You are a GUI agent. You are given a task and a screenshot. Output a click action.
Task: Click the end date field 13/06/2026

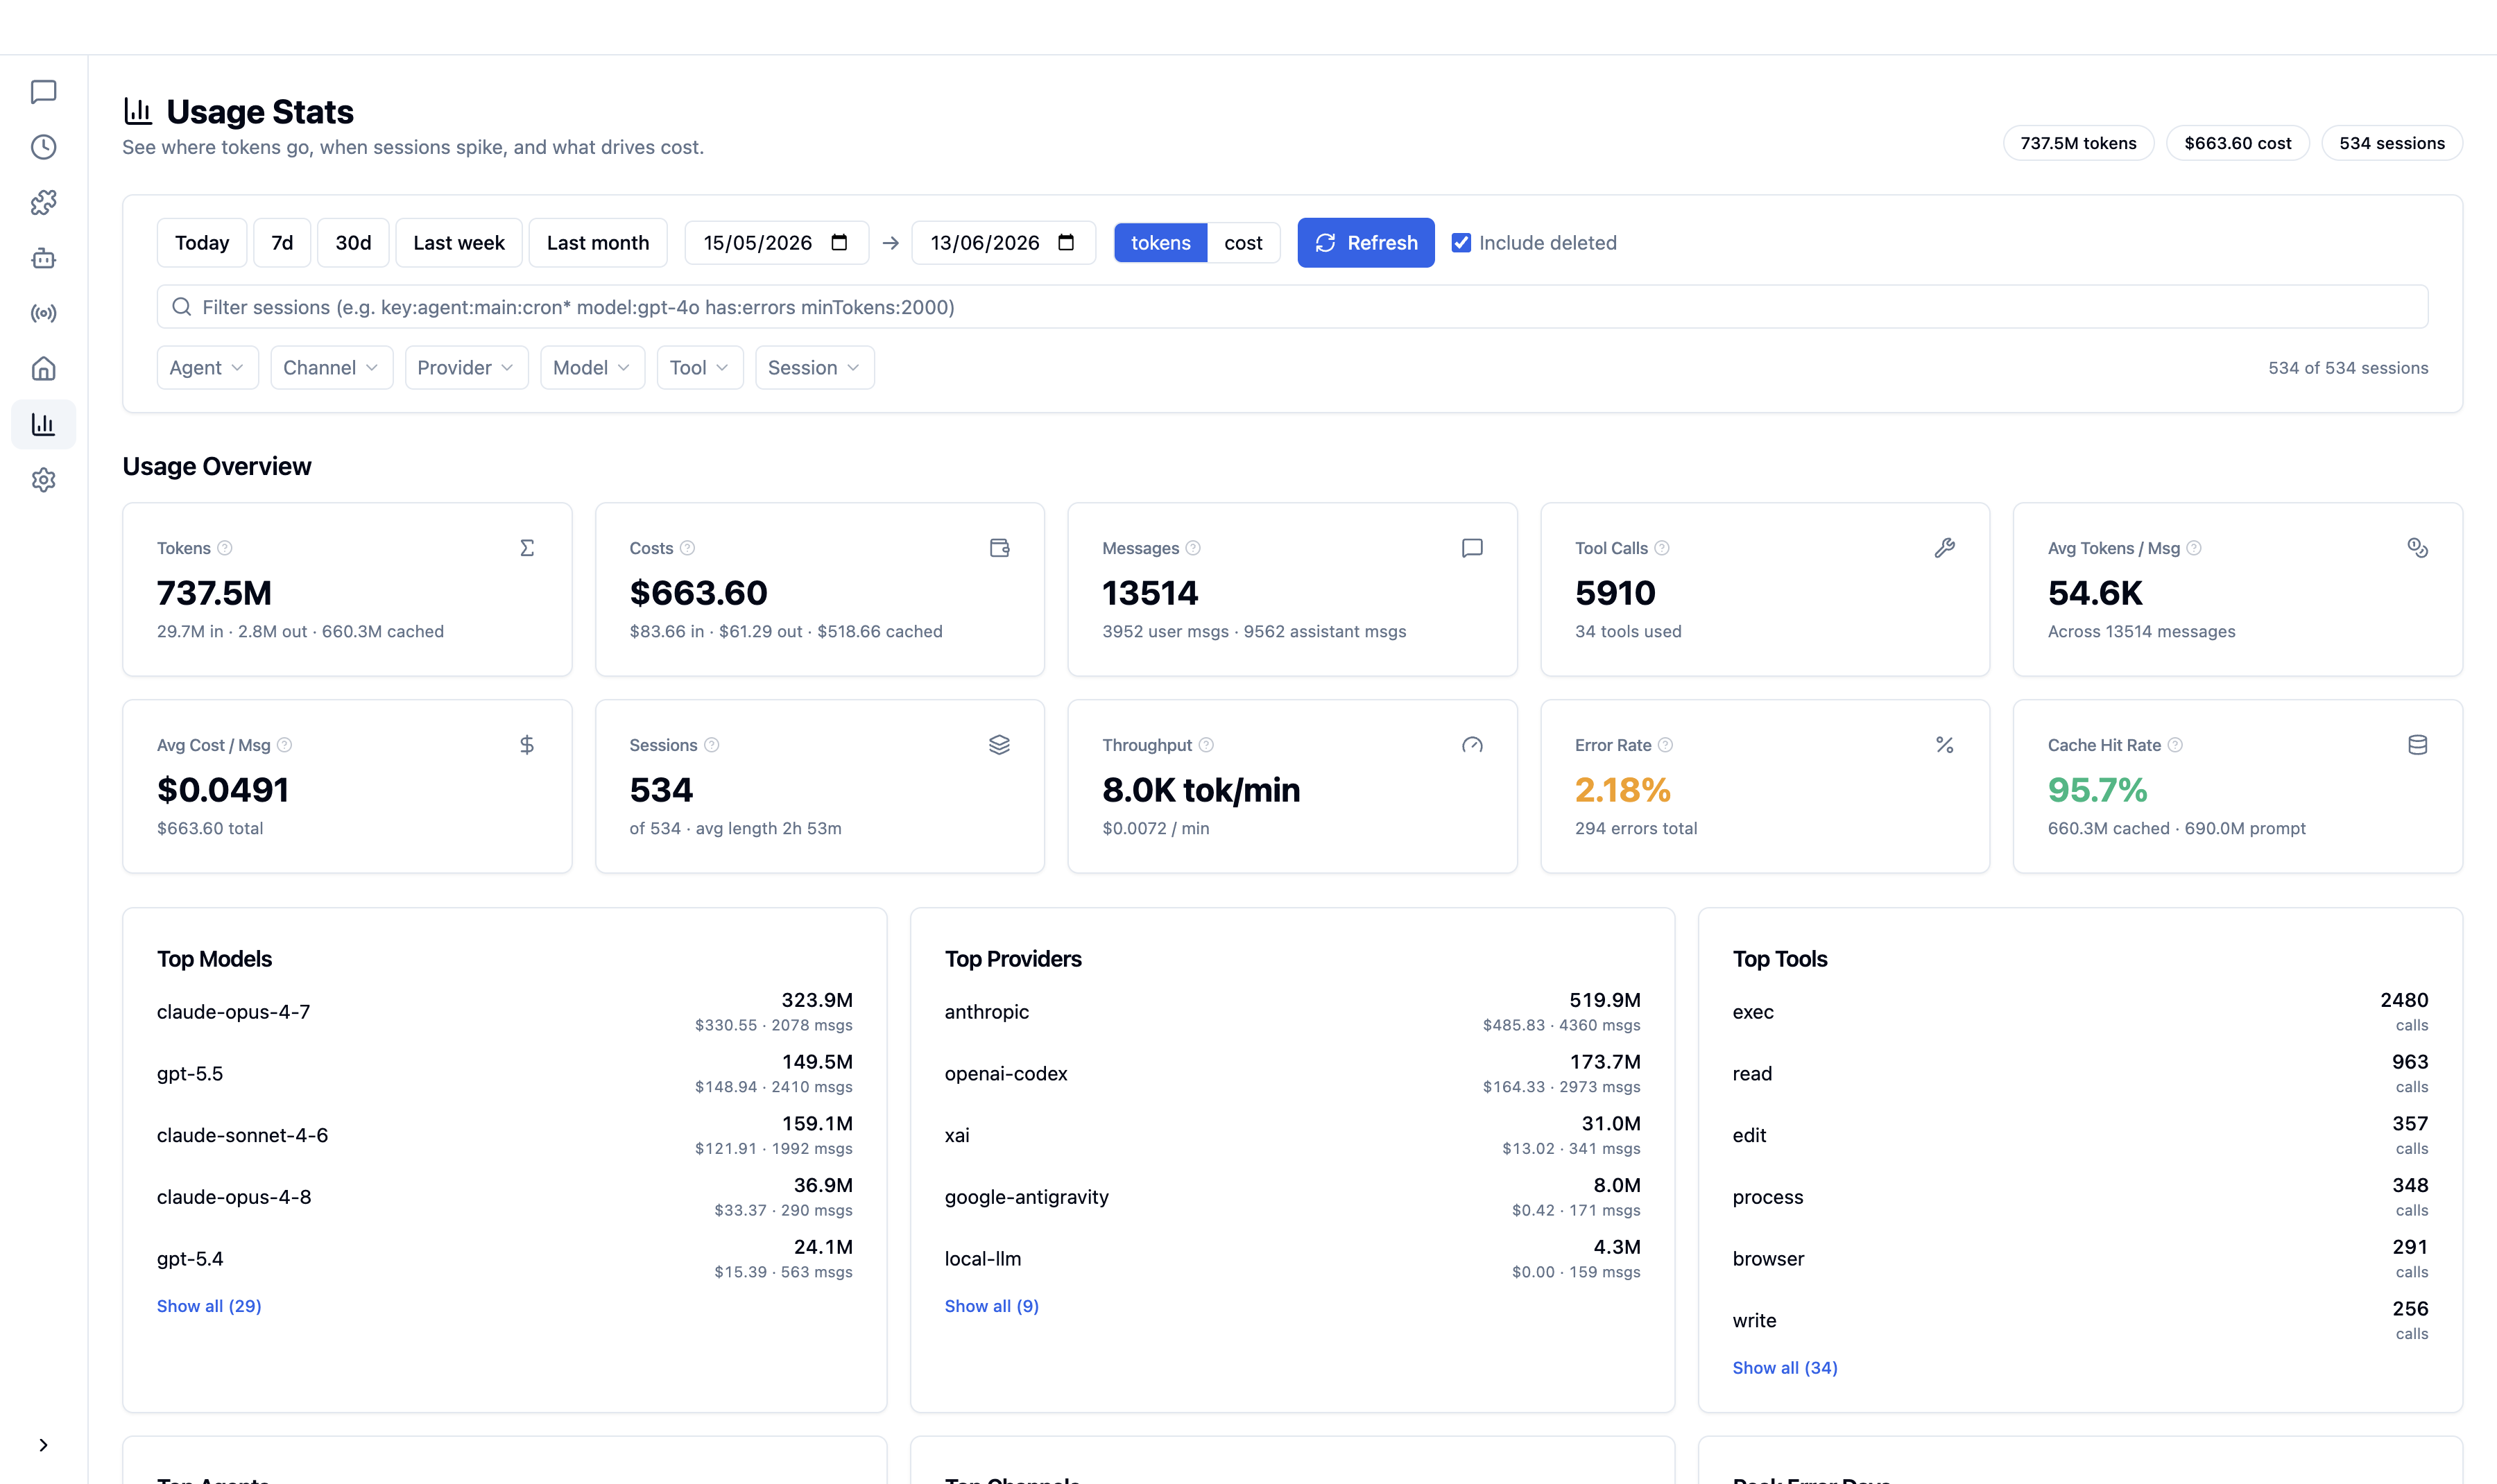point(1003,243)
